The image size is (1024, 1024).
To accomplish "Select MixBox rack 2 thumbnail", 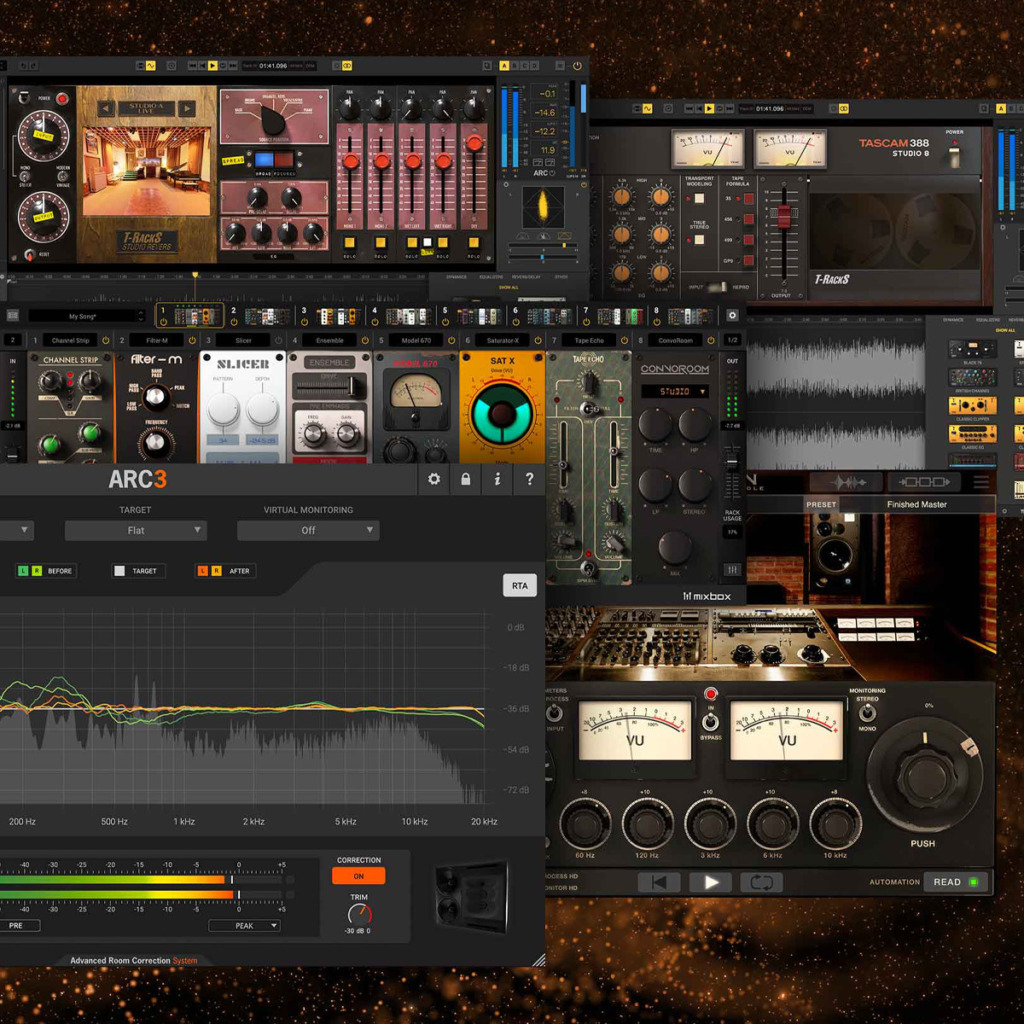I will click(x=267, y=317).
